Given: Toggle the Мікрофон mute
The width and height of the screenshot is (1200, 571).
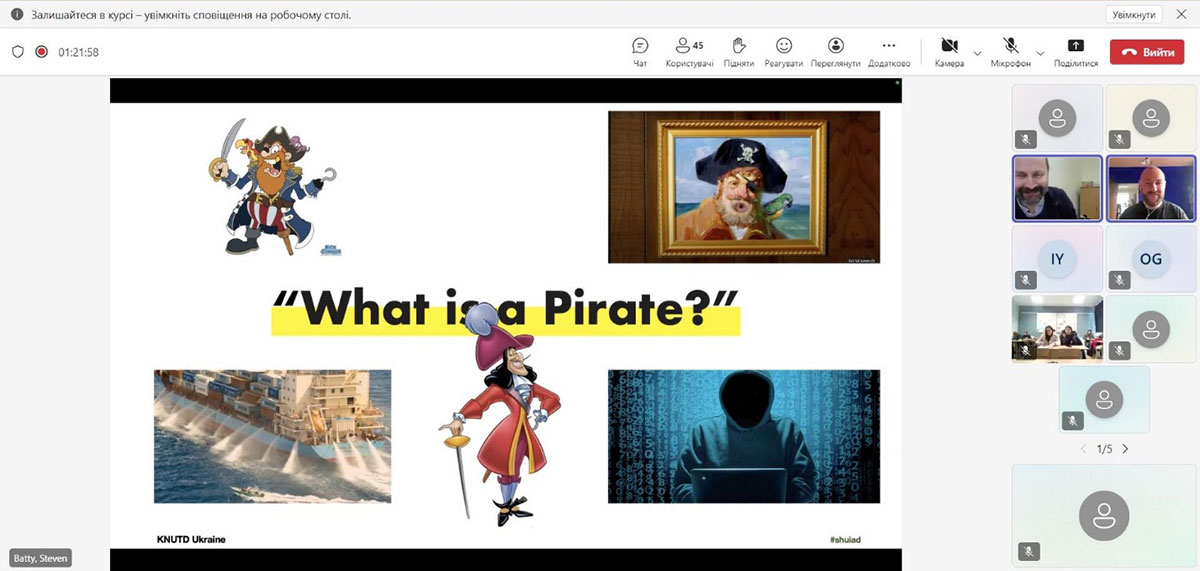Looking at the screenshot, I should click(x=1011, y=52).
